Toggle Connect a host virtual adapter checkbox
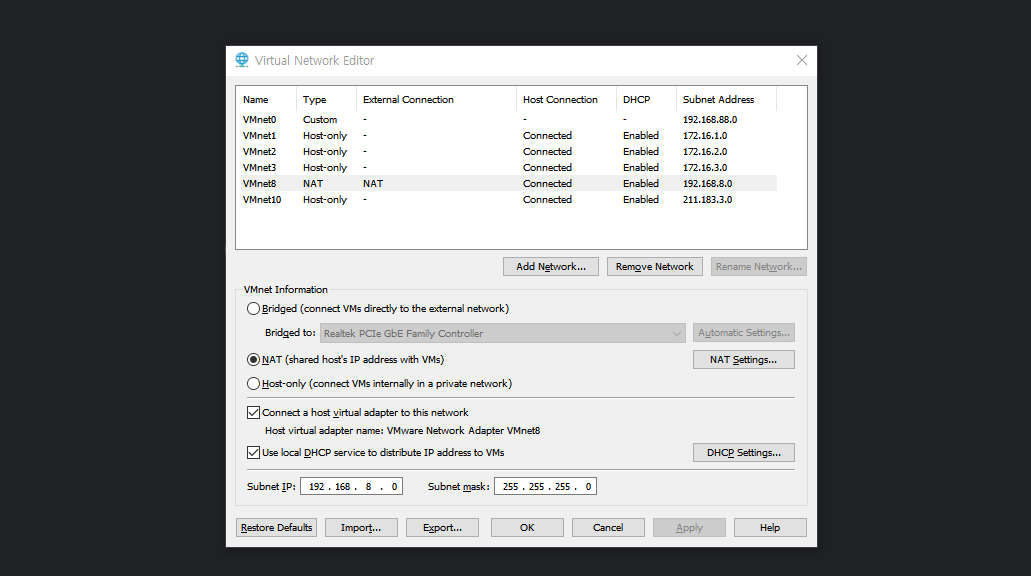Screen dimensions: 1031x576 253,412
